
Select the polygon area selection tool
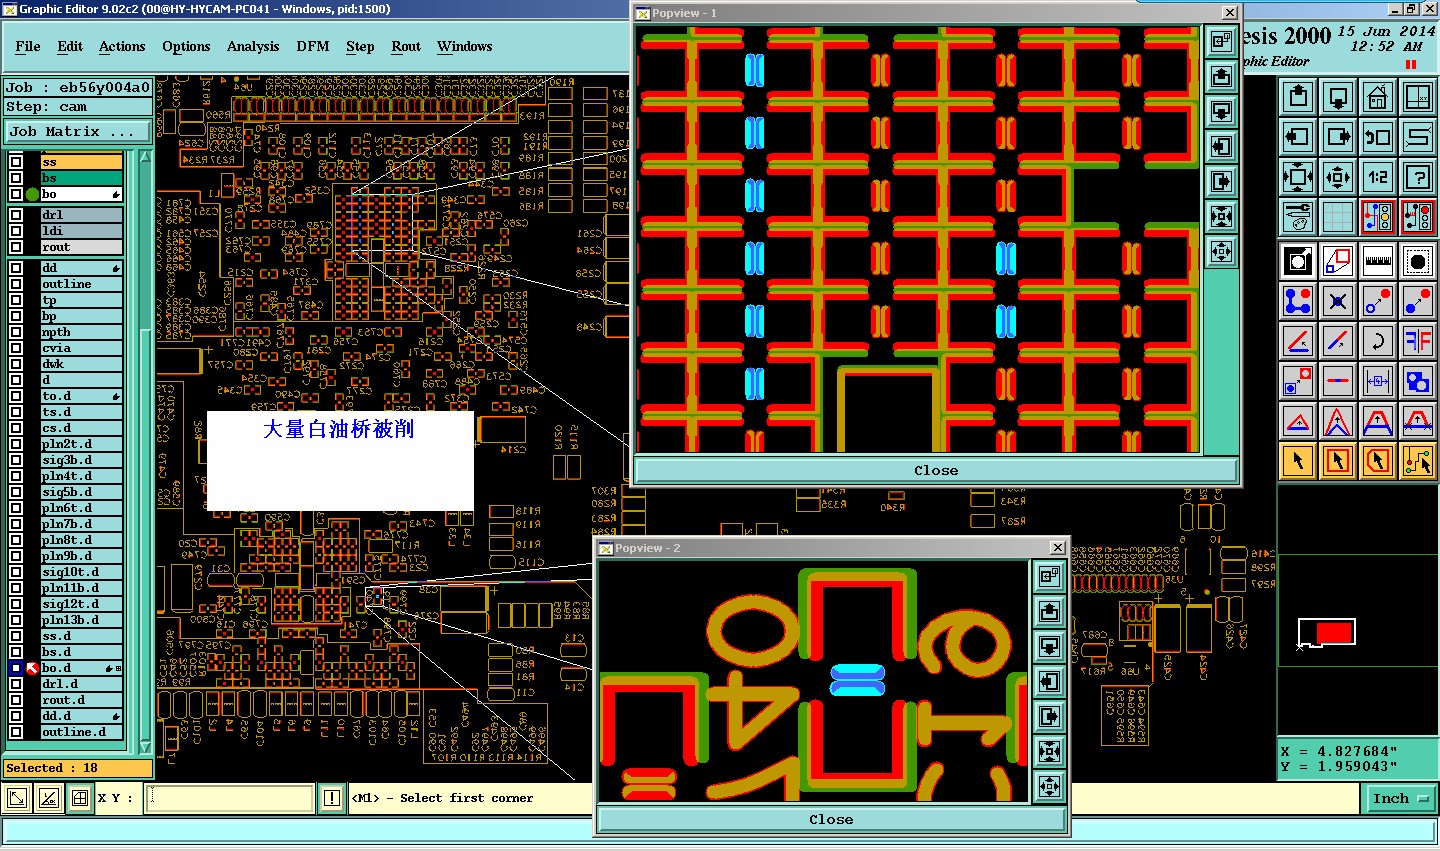click(1378, 461)
